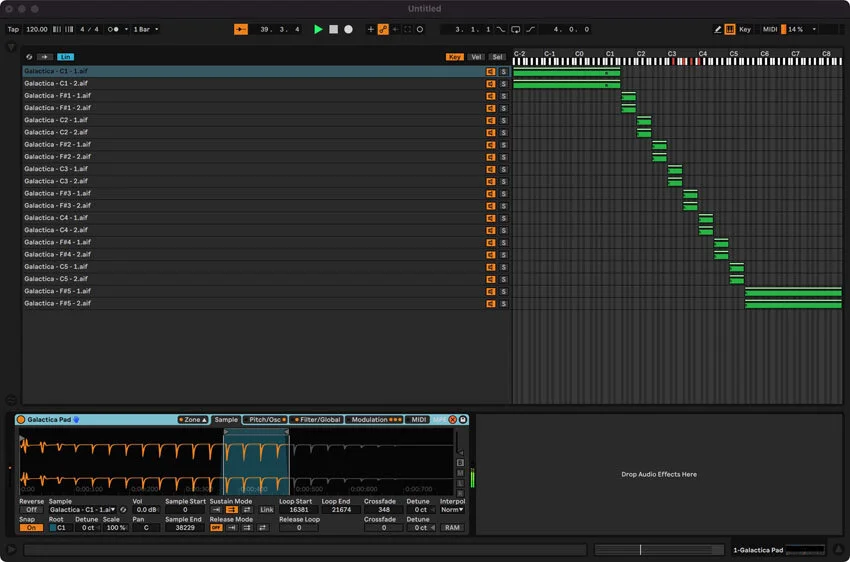
Task: Click the Session Record circle icon
Action: [x=420, y=29]
